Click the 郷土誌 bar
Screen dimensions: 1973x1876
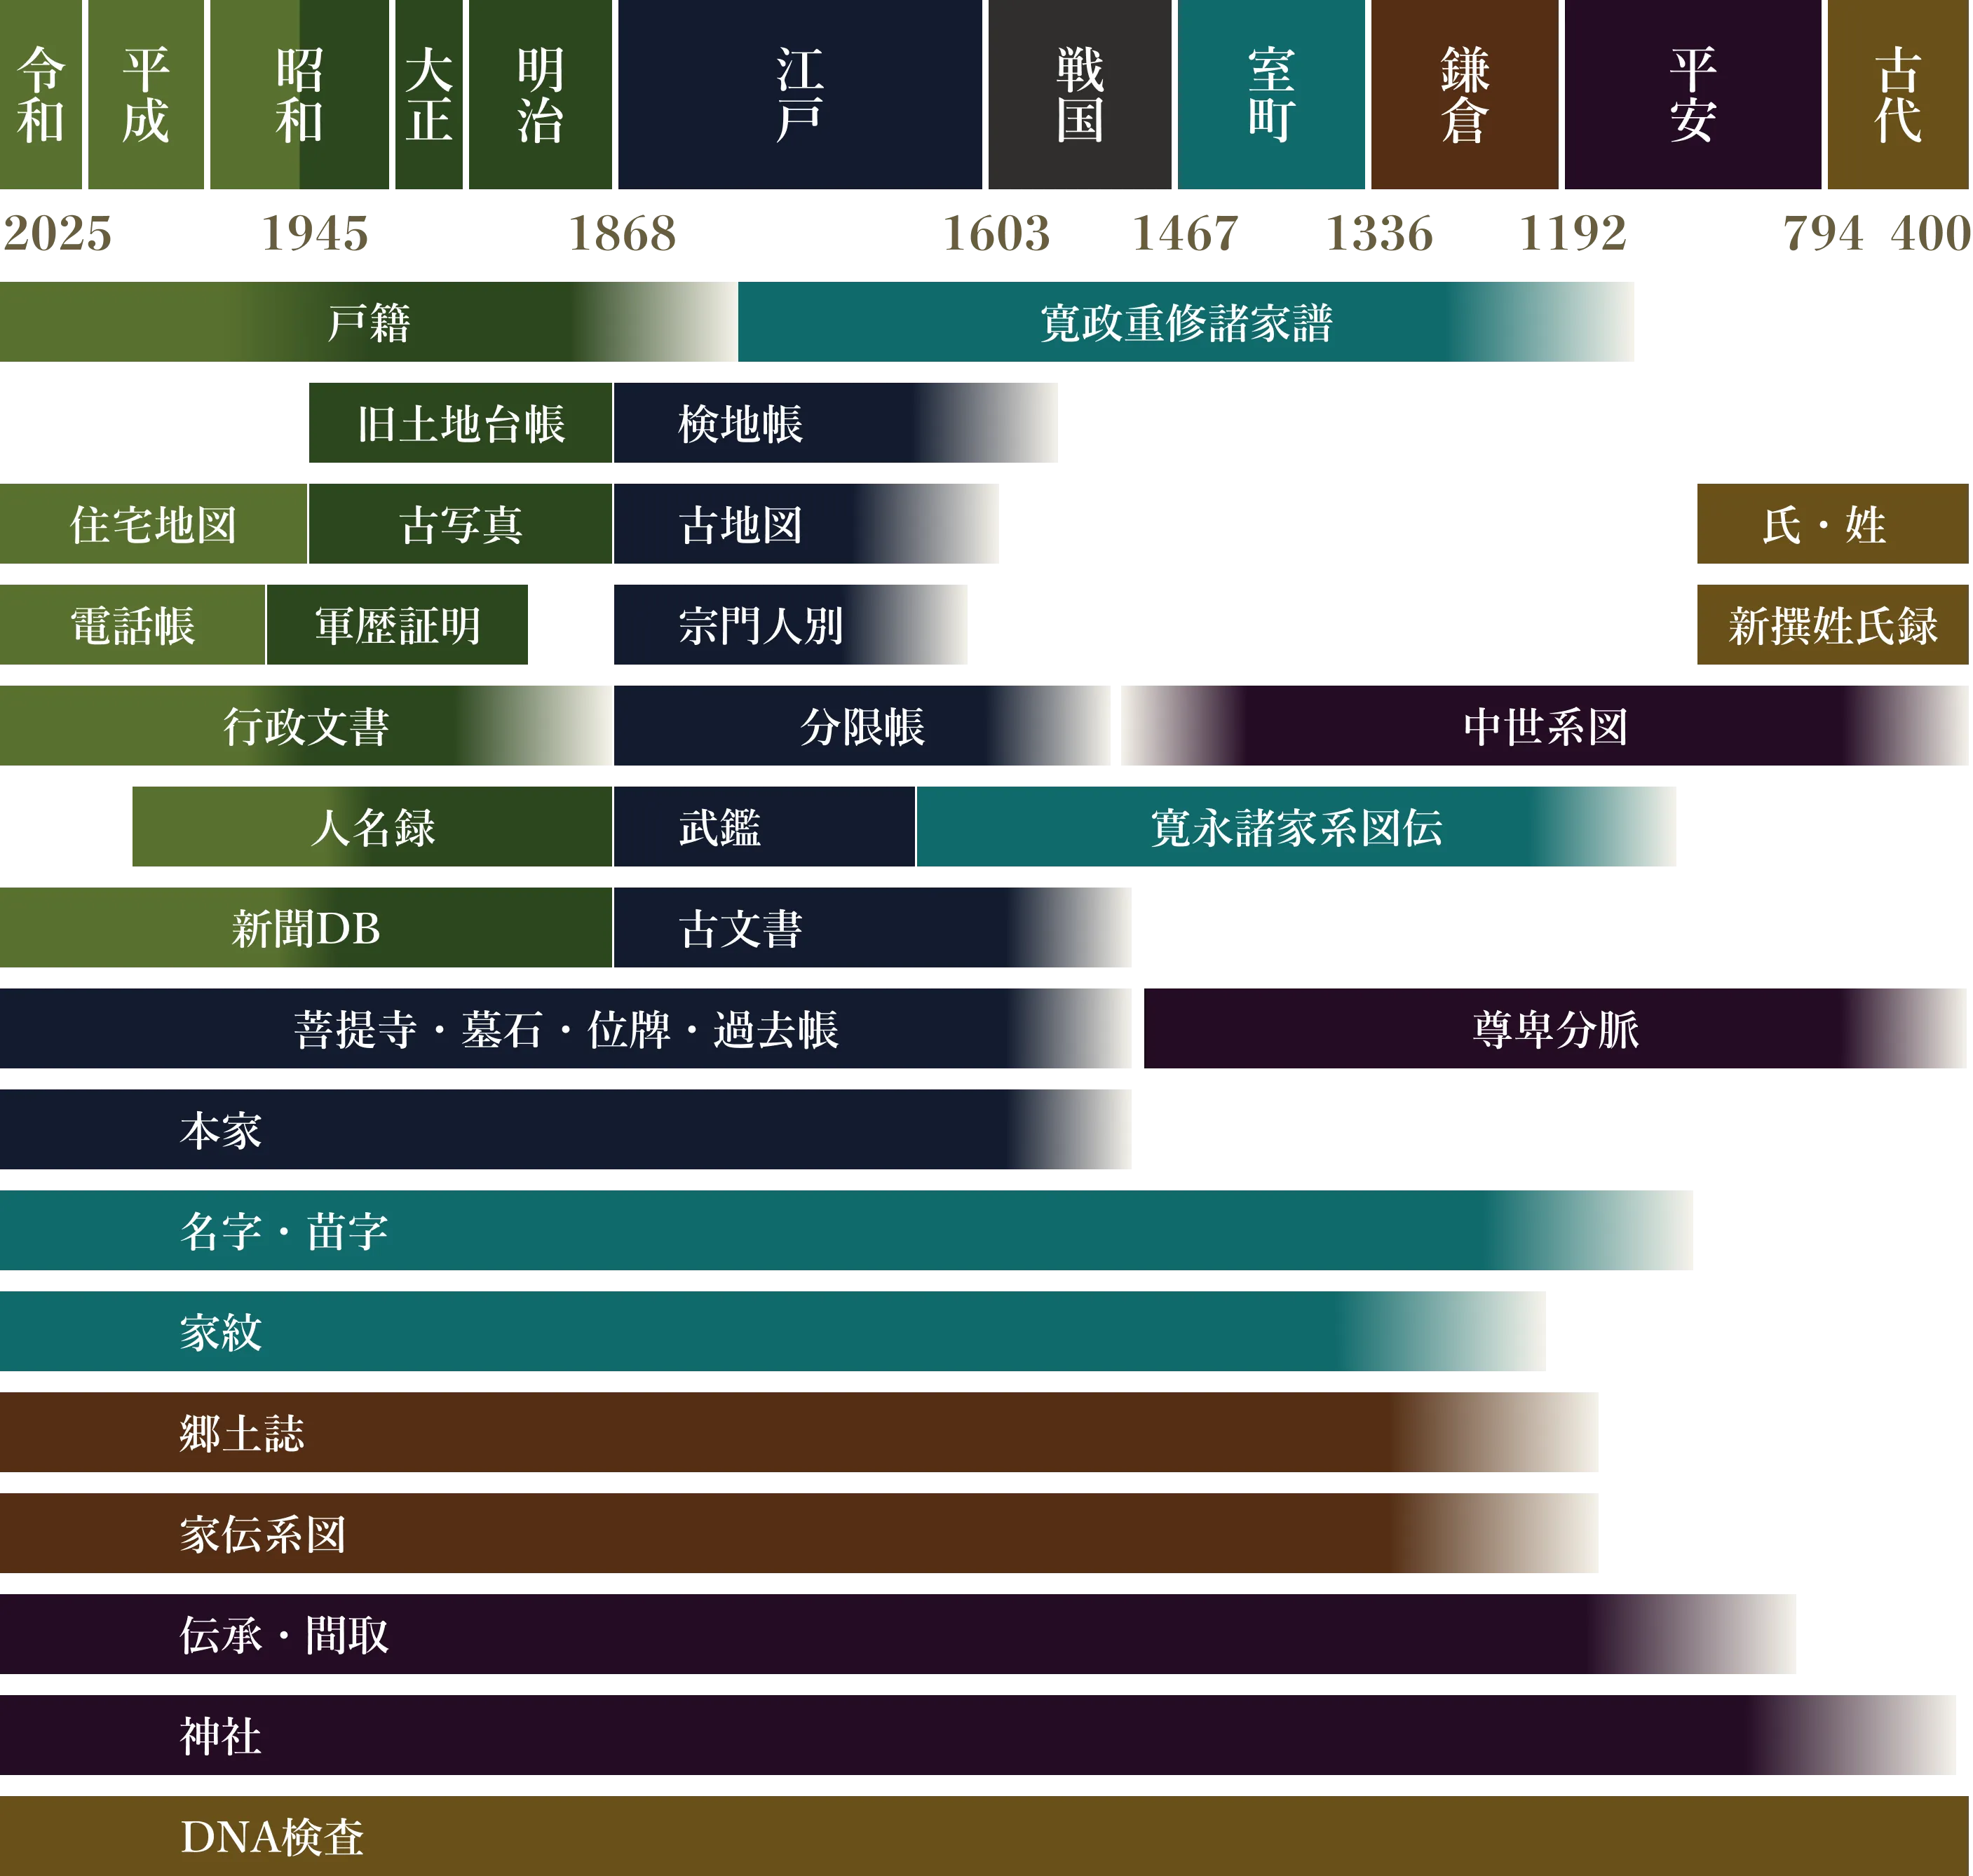tap(799, 1433)
